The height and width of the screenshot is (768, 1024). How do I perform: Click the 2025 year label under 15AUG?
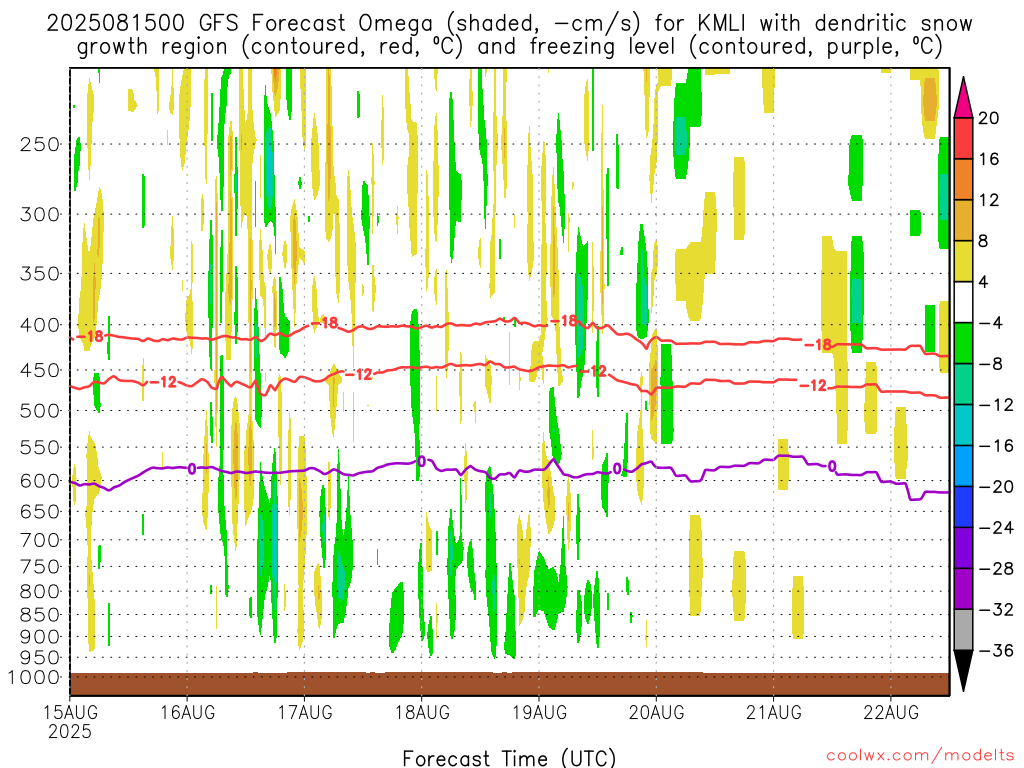click(70, 732)
